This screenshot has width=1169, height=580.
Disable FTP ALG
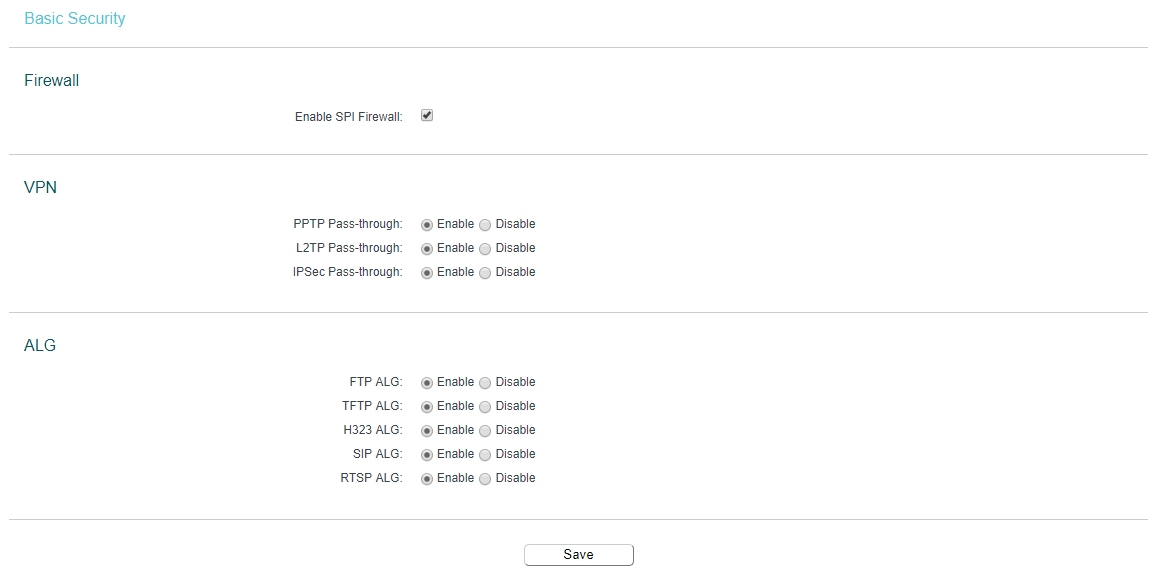pos(485,382)
